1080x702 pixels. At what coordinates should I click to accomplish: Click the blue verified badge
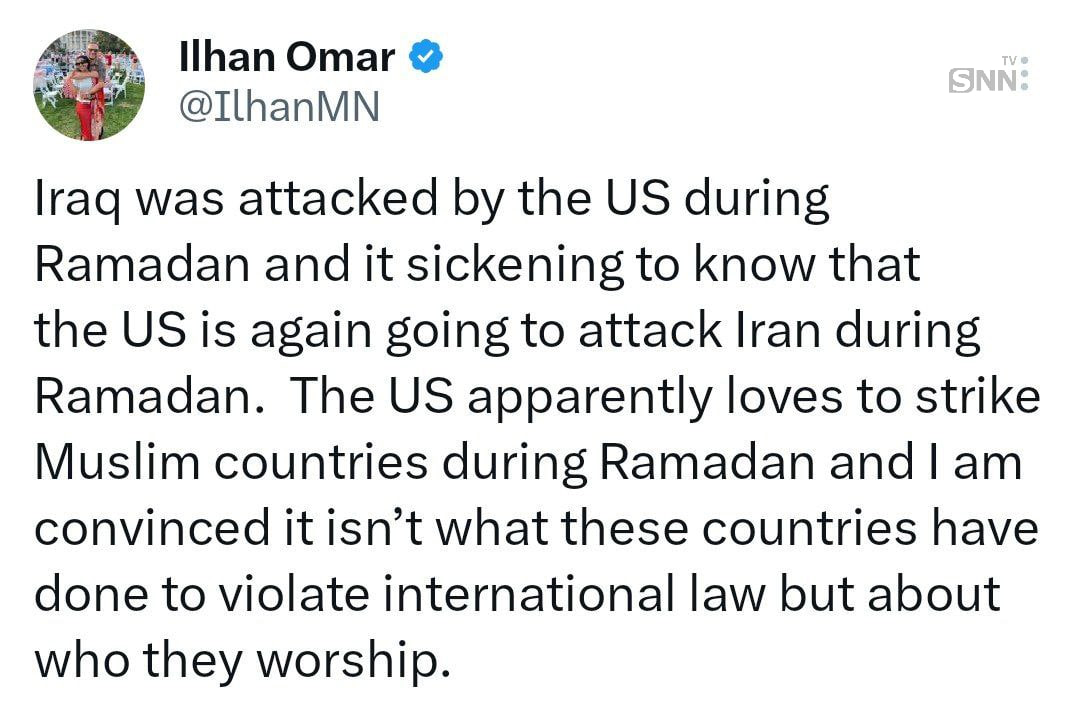click(x=428, y=58)
